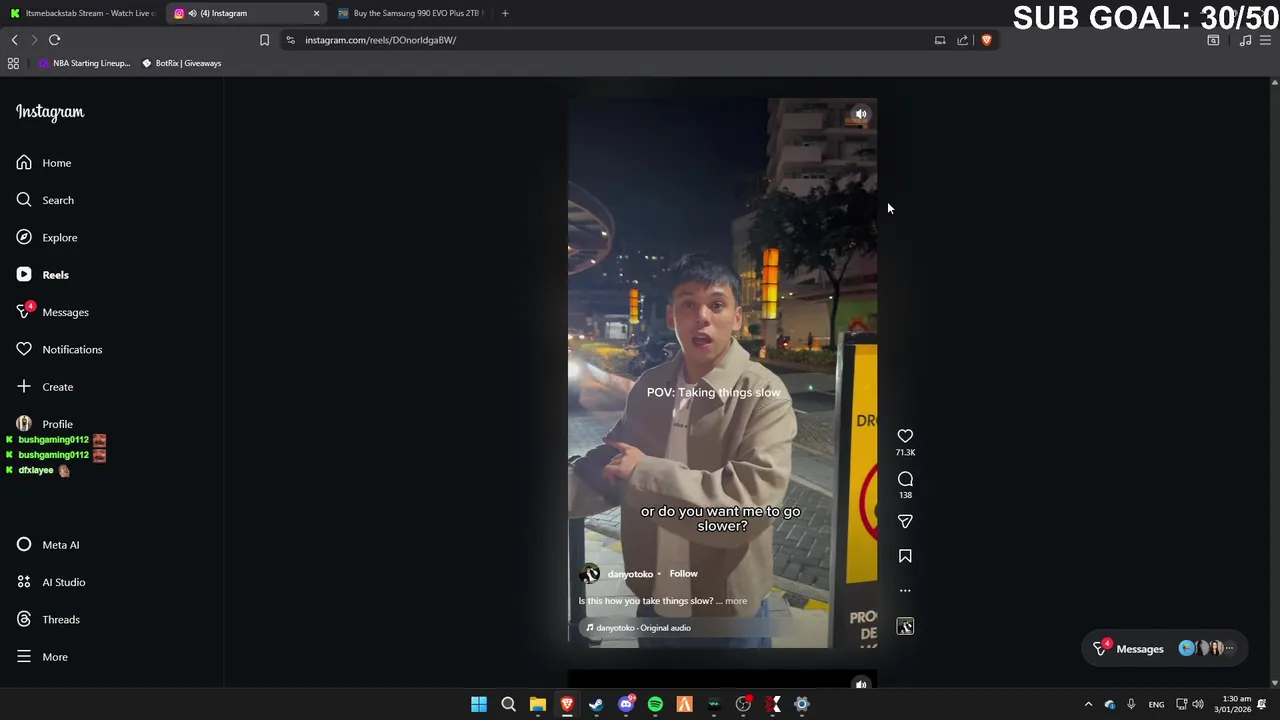This screenshot has width=1280, height=720.
Task: Open AI Studio in the sidebar
Action: click(x=51, y=582)
